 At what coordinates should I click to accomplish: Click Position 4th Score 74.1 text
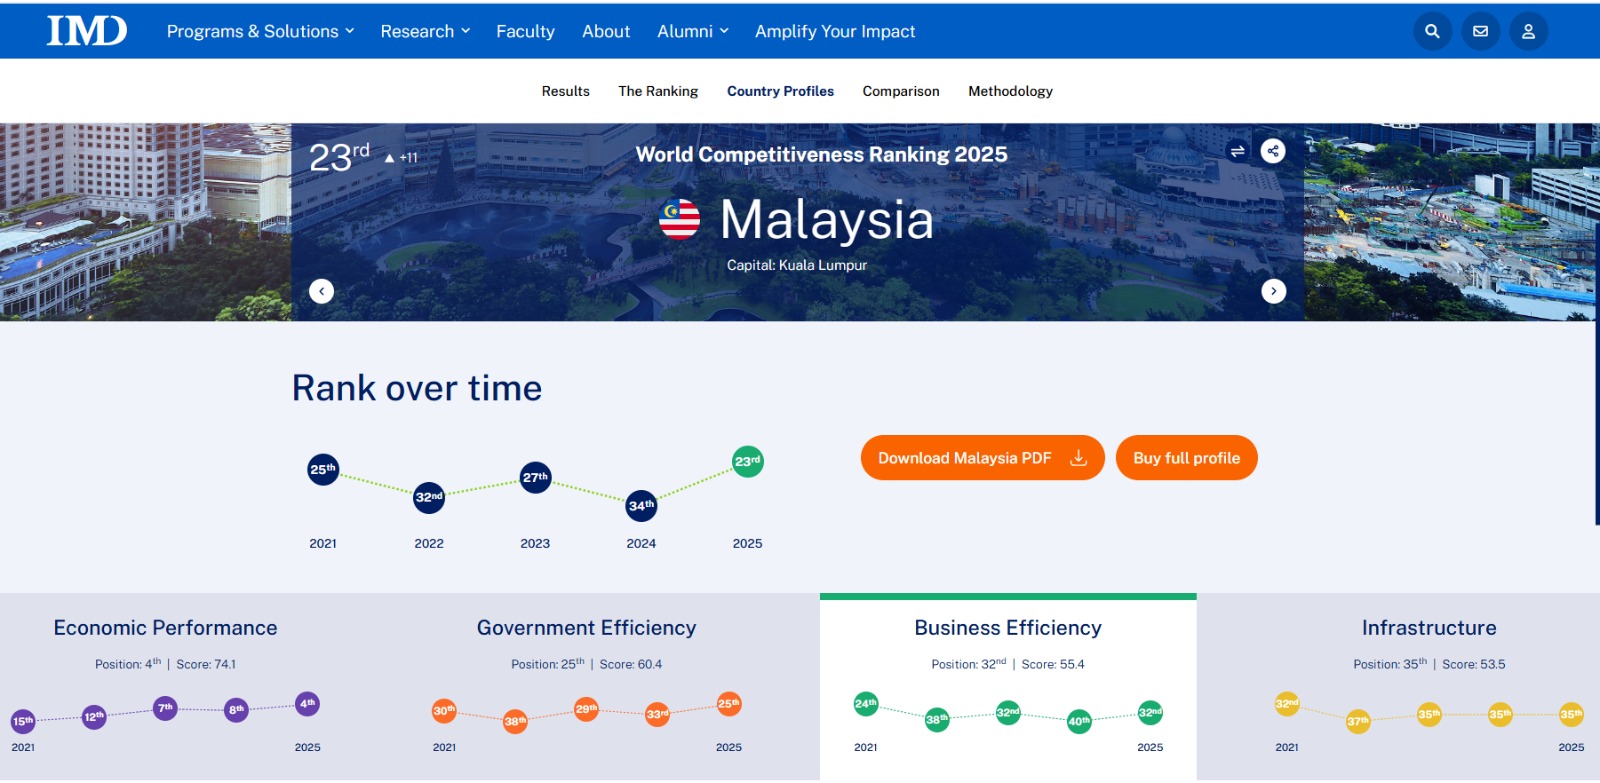click(165, 664)
